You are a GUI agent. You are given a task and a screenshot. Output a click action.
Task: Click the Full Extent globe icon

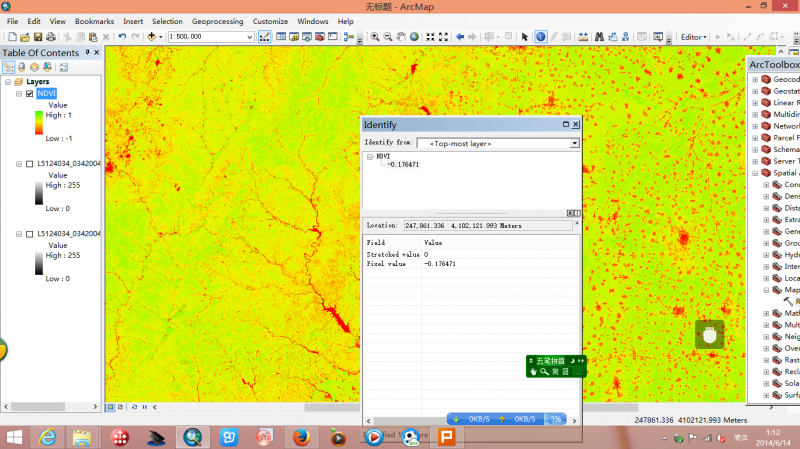pyautogui.click(x=413, y=37)
